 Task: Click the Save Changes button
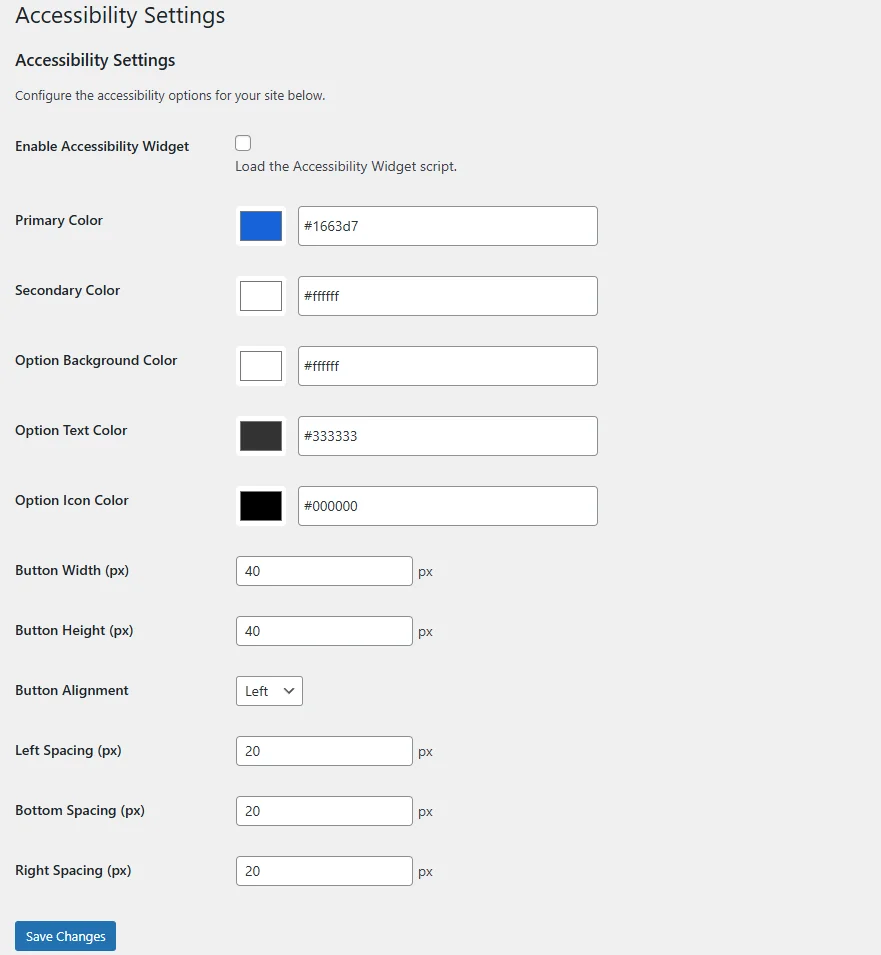[x=66, y=936]
